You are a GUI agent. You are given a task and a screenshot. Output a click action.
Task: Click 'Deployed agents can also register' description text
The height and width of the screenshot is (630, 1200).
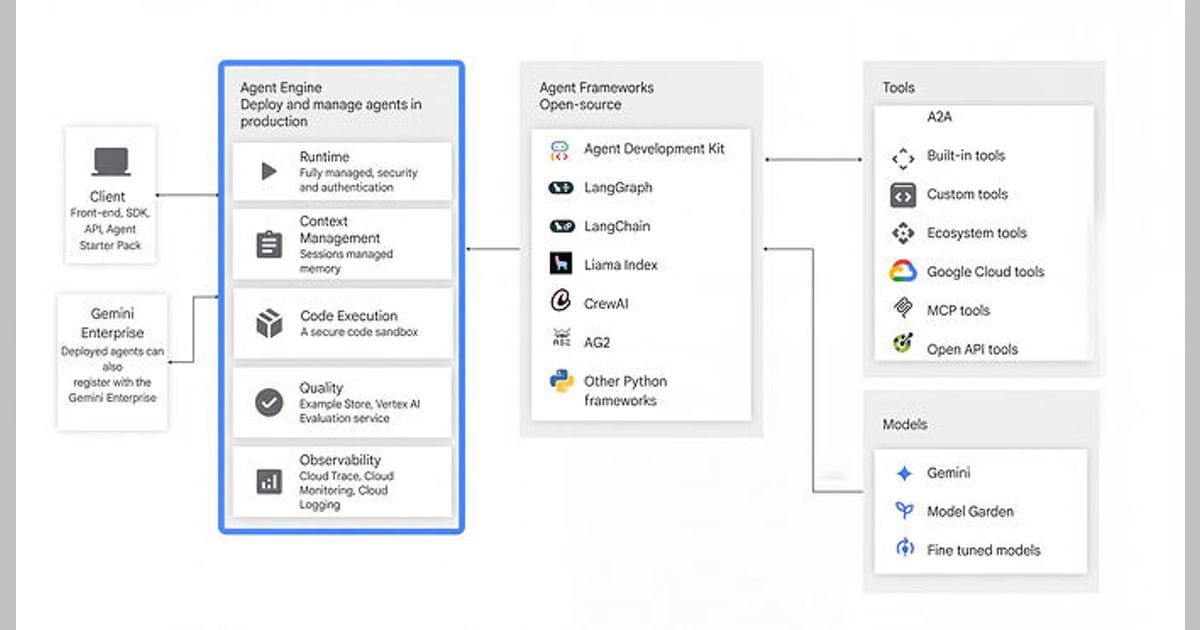tap(110, 375)
